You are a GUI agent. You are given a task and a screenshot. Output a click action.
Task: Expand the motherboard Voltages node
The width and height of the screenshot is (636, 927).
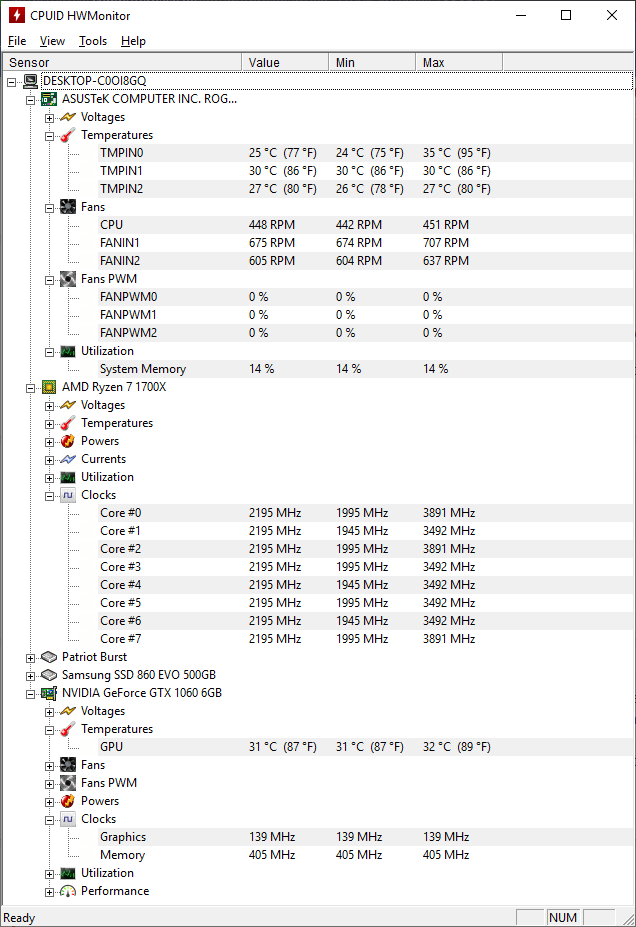coord(49,117)
